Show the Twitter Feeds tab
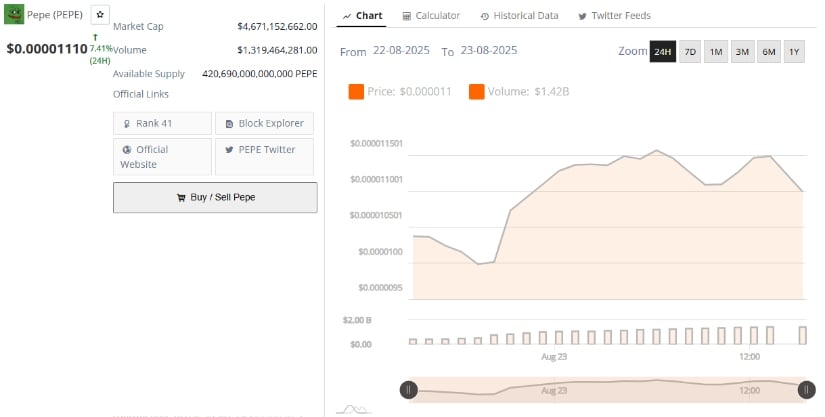Viewport: 825px width, 417px height. click(615, 16)
